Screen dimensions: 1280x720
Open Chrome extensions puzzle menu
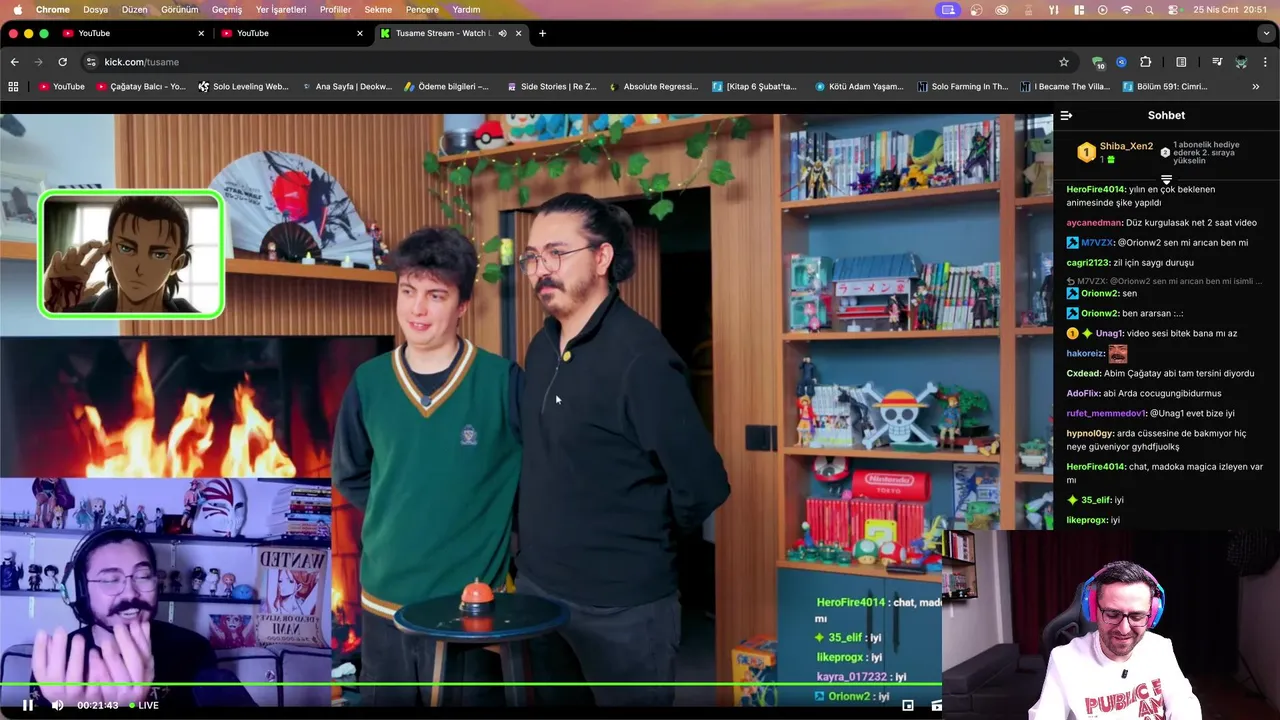(x=1145, y=62)
